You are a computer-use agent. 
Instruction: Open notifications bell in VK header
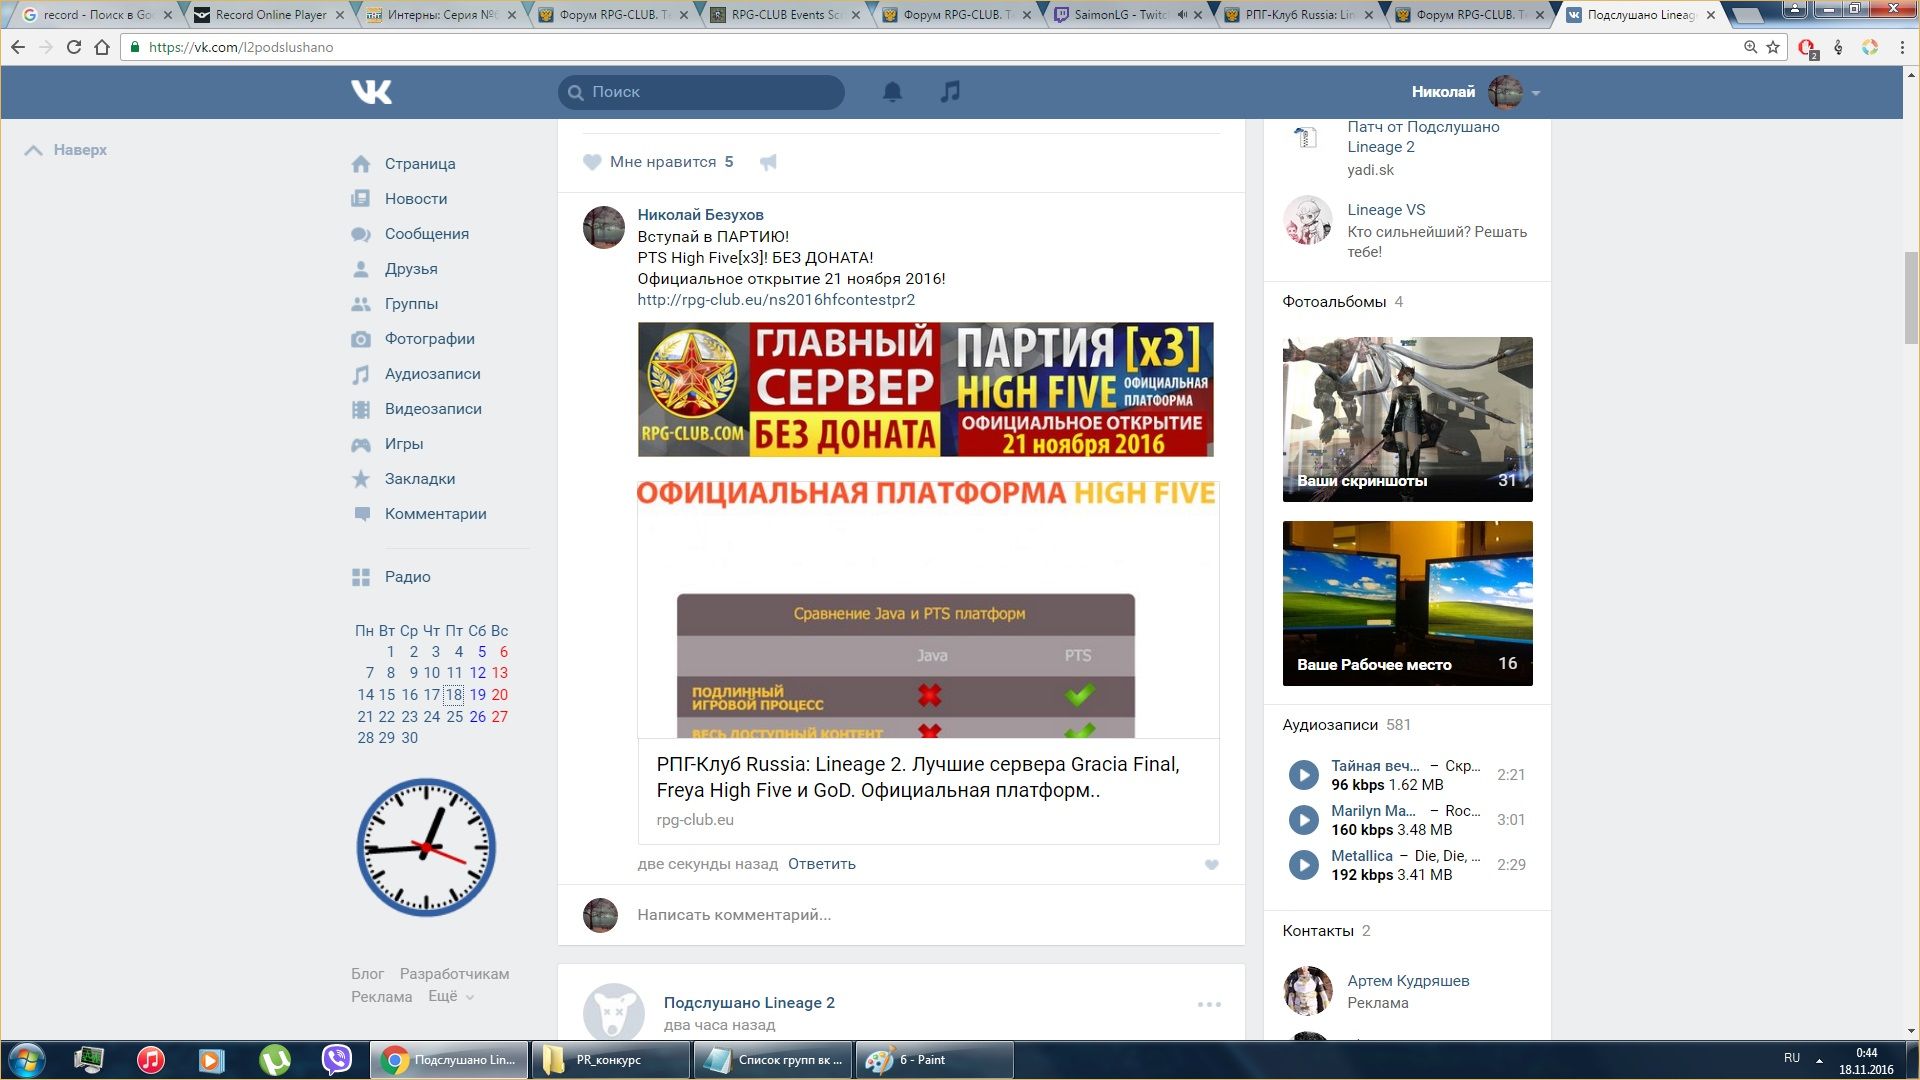pyautogui.click(x=892, y=92)
